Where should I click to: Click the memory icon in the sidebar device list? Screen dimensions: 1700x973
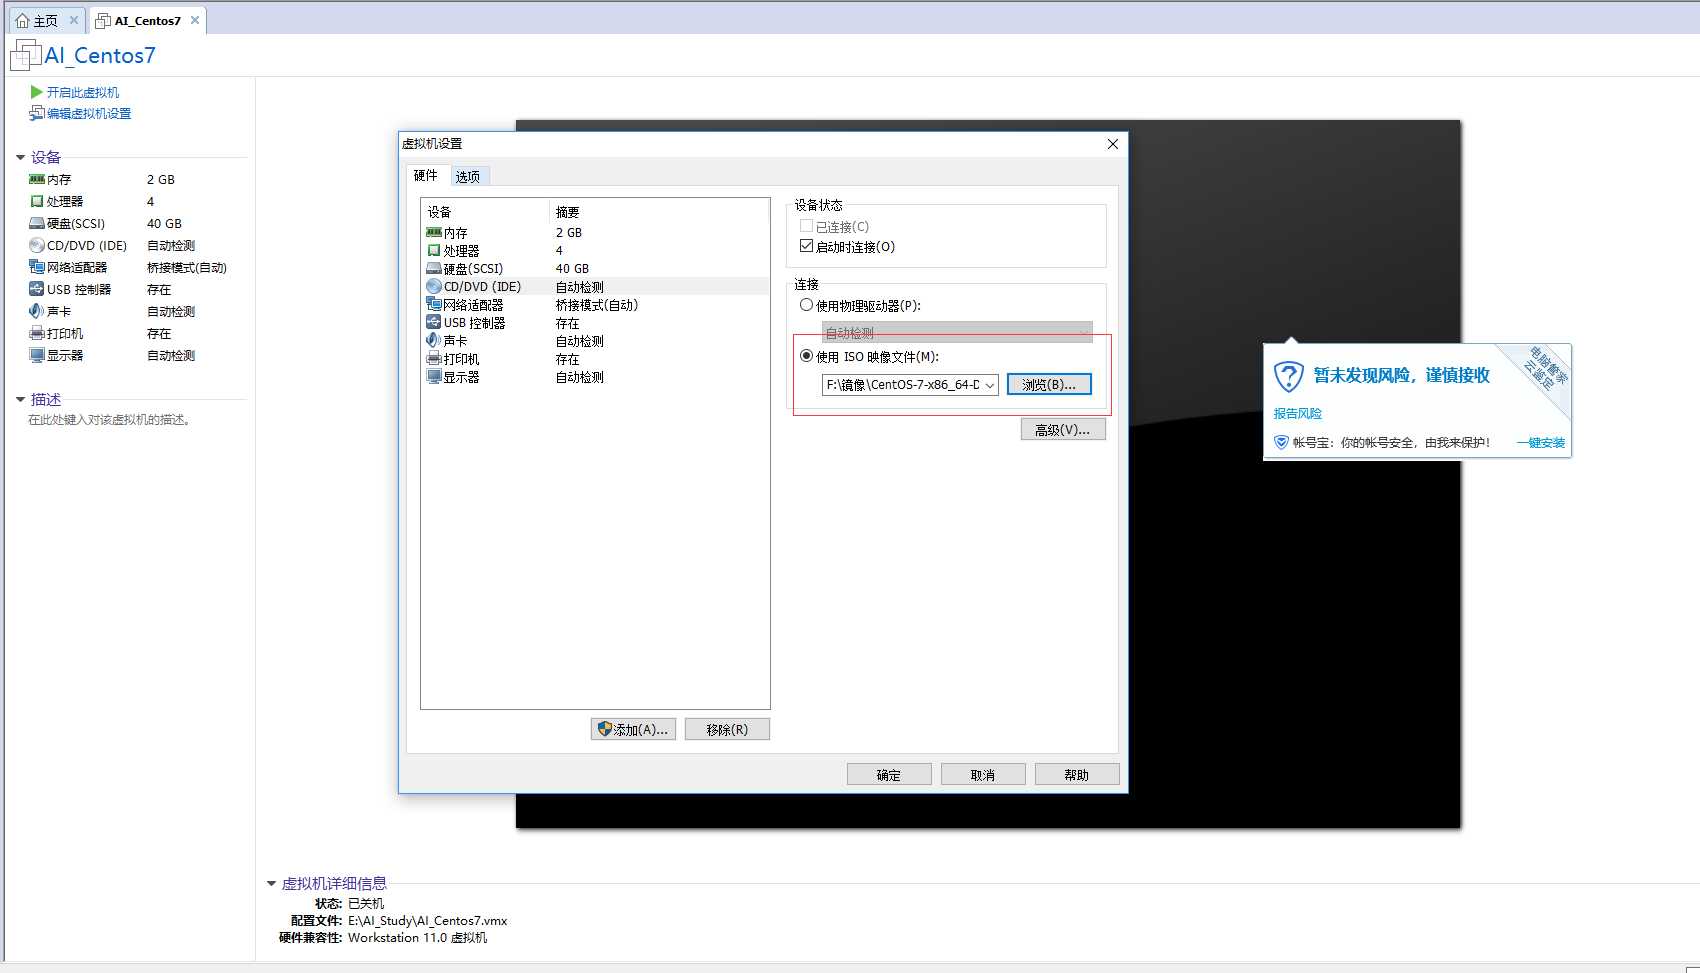tap(37, 179)
